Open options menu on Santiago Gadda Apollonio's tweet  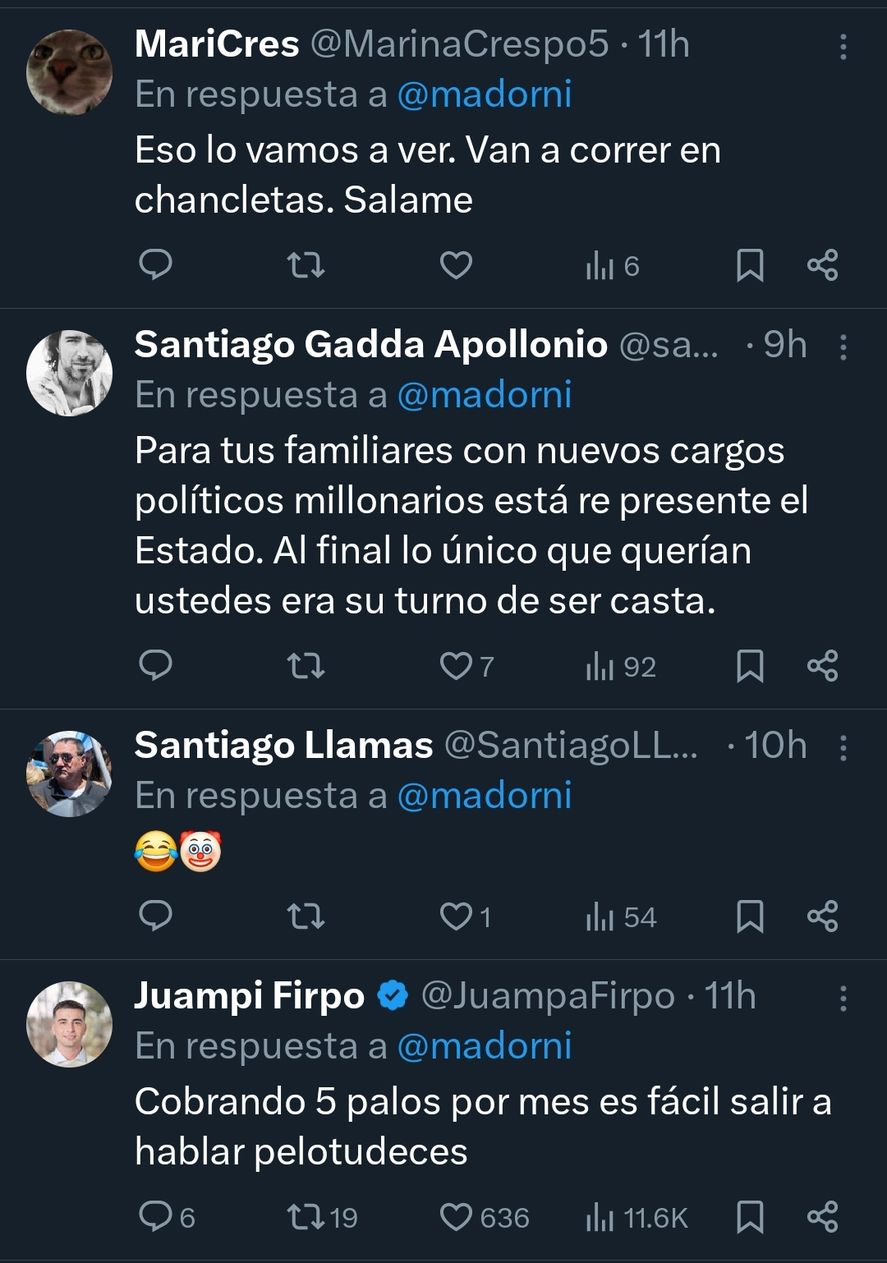point(843,346)
